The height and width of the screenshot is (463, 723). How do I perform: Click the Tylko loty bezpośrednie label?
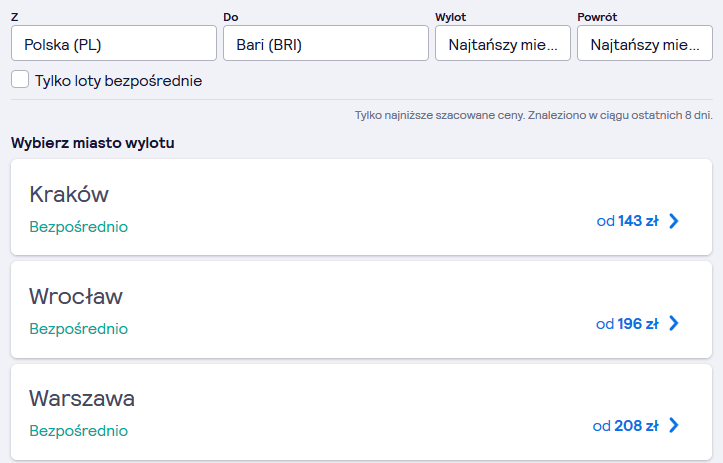coord(119,81)
